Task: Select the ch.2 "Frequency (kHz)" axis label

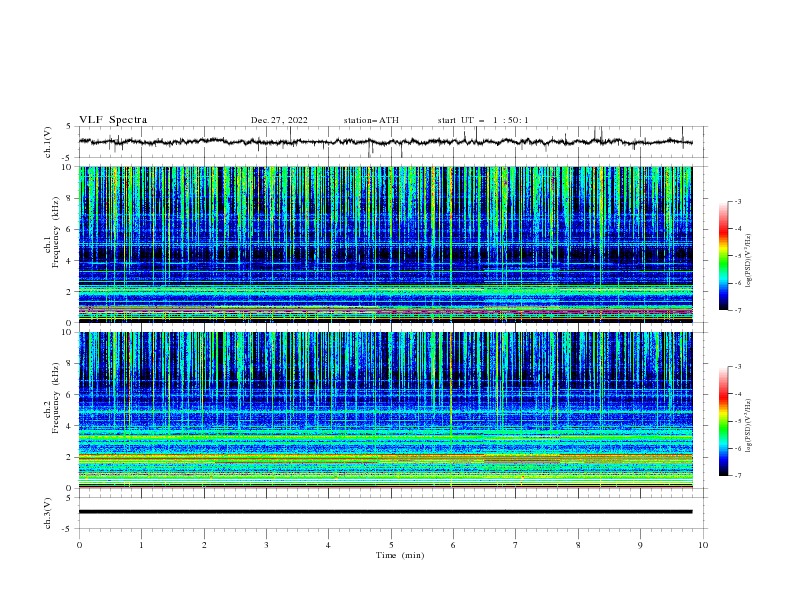Action: [56, 398]
